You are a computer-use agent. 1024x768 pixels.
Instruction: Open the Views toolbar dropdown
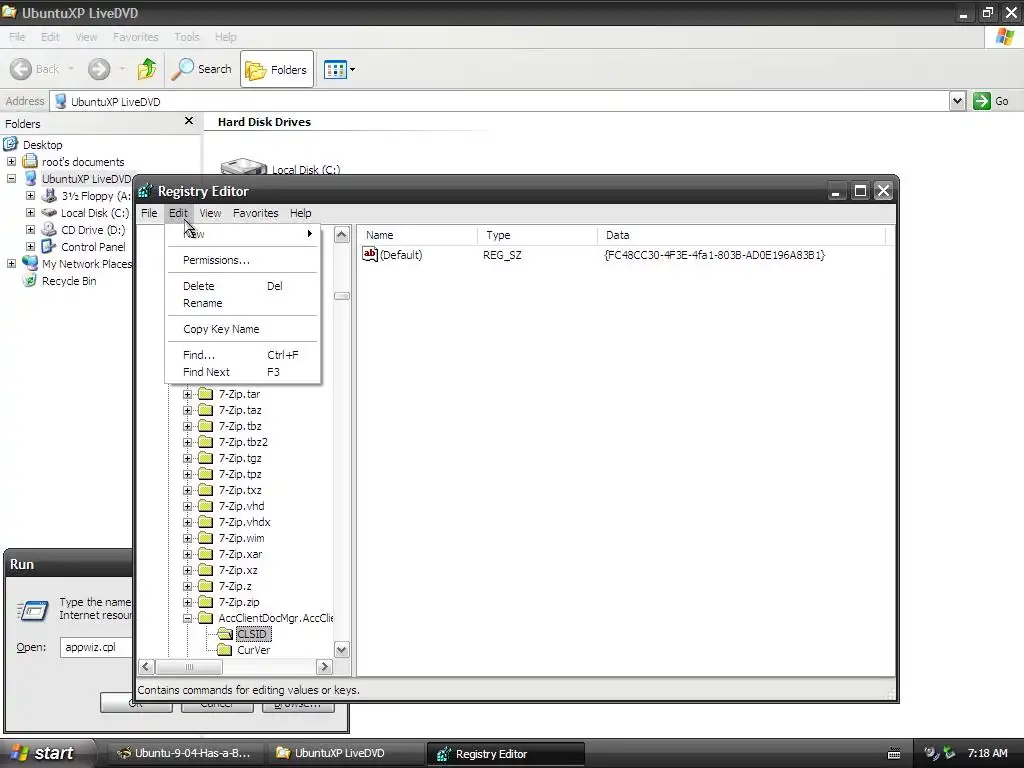click(x=340, y=69)
